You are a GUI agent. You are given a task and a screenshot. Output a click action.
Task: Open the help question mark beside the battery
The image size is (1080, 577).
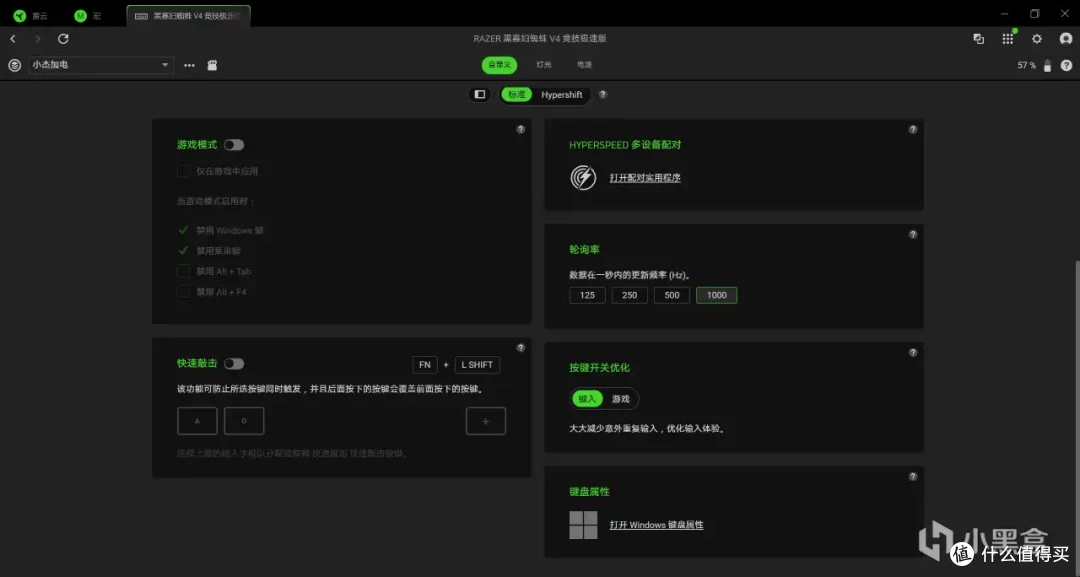(x=1066, y=65)
